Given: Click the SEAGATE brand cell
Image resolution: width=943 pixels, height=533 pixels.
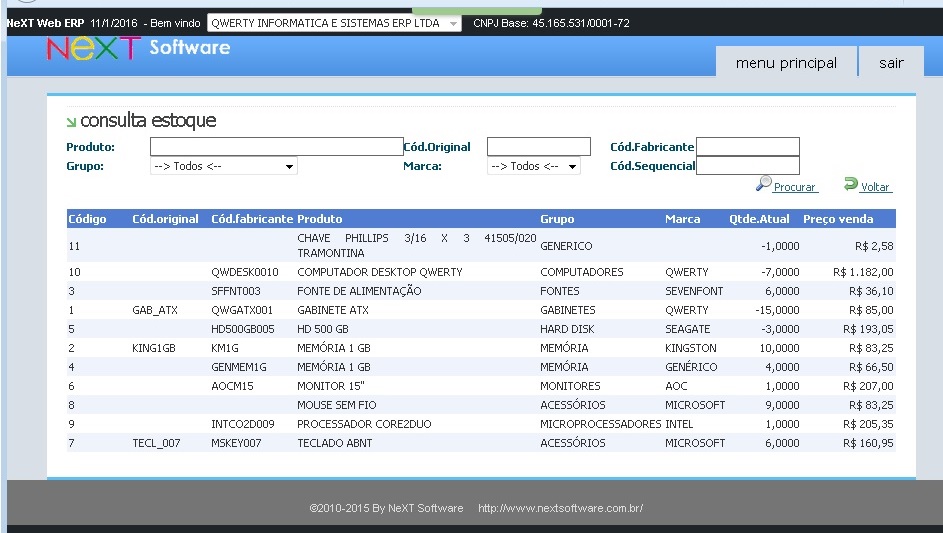Looking at the screenshot, I should [x=687, y=329].
